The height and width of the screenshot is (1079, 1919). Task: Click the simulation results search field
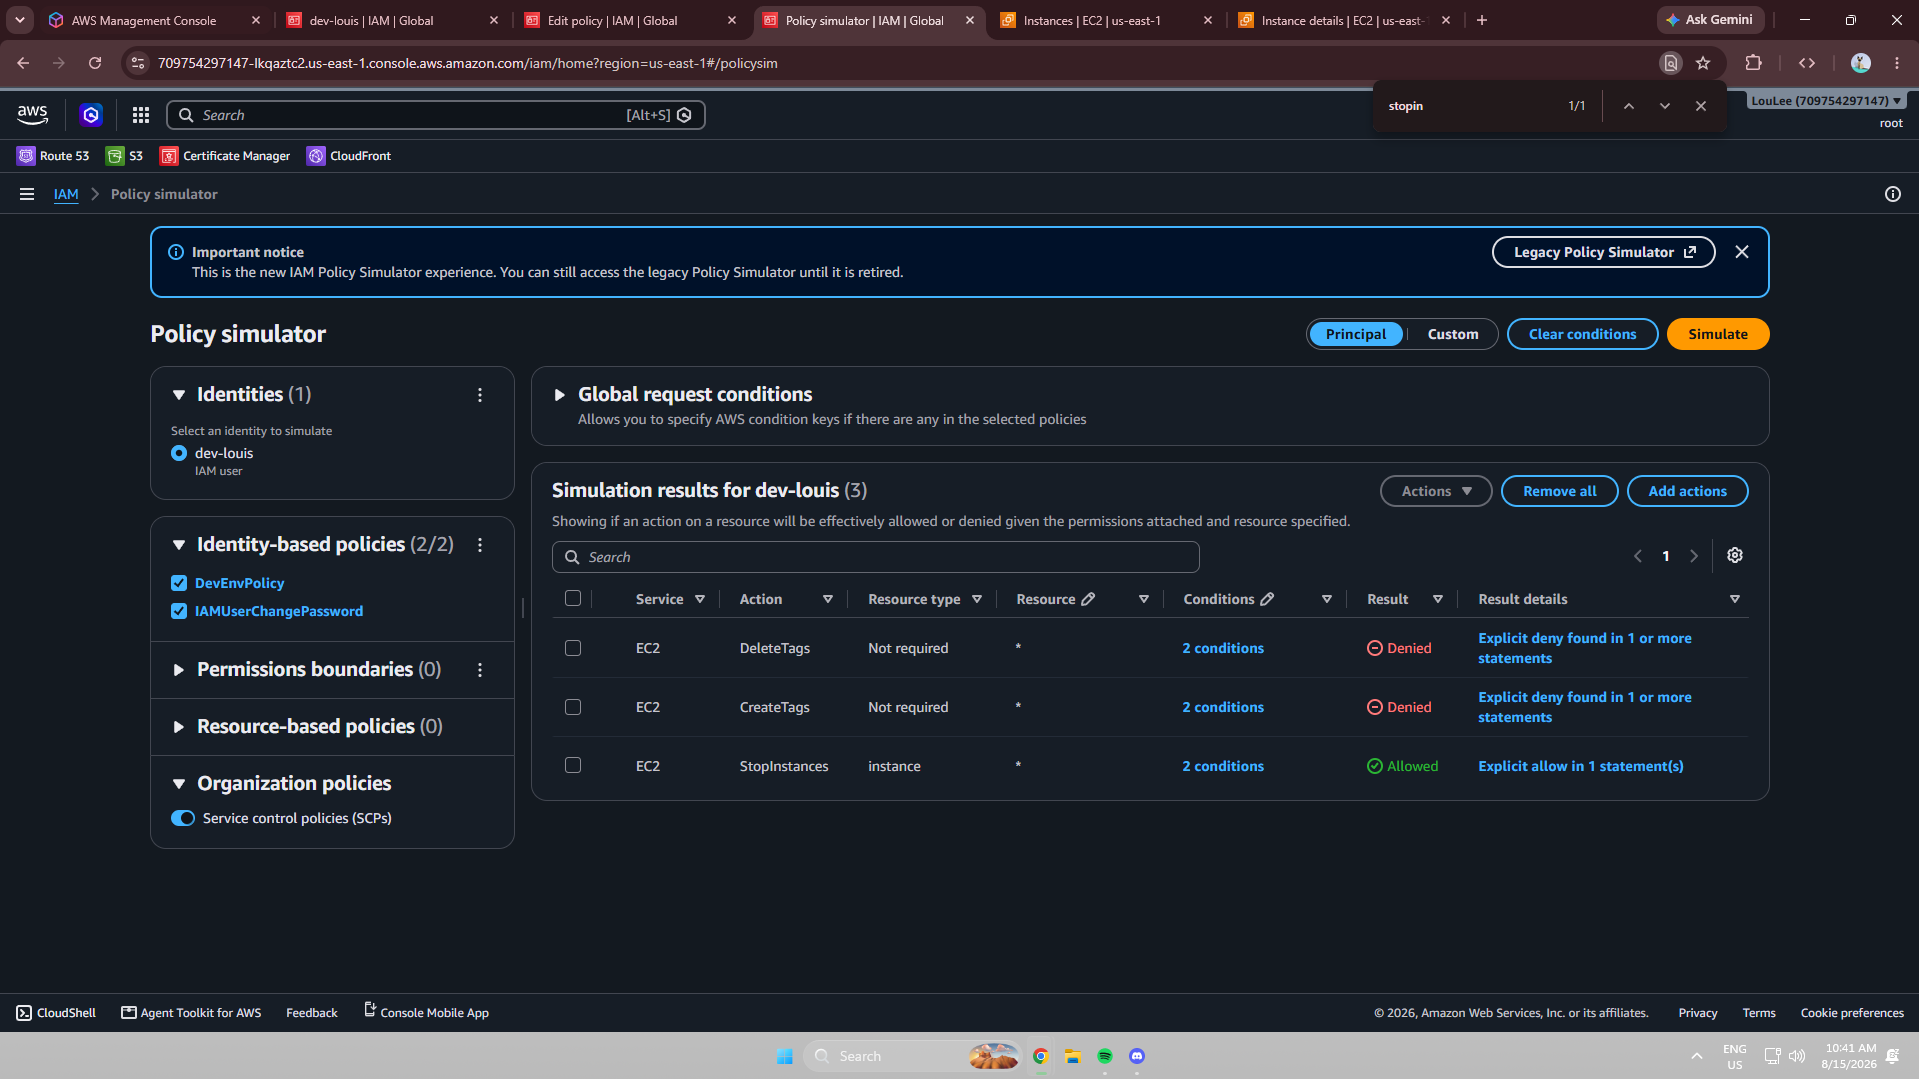[x=875, y=557]
